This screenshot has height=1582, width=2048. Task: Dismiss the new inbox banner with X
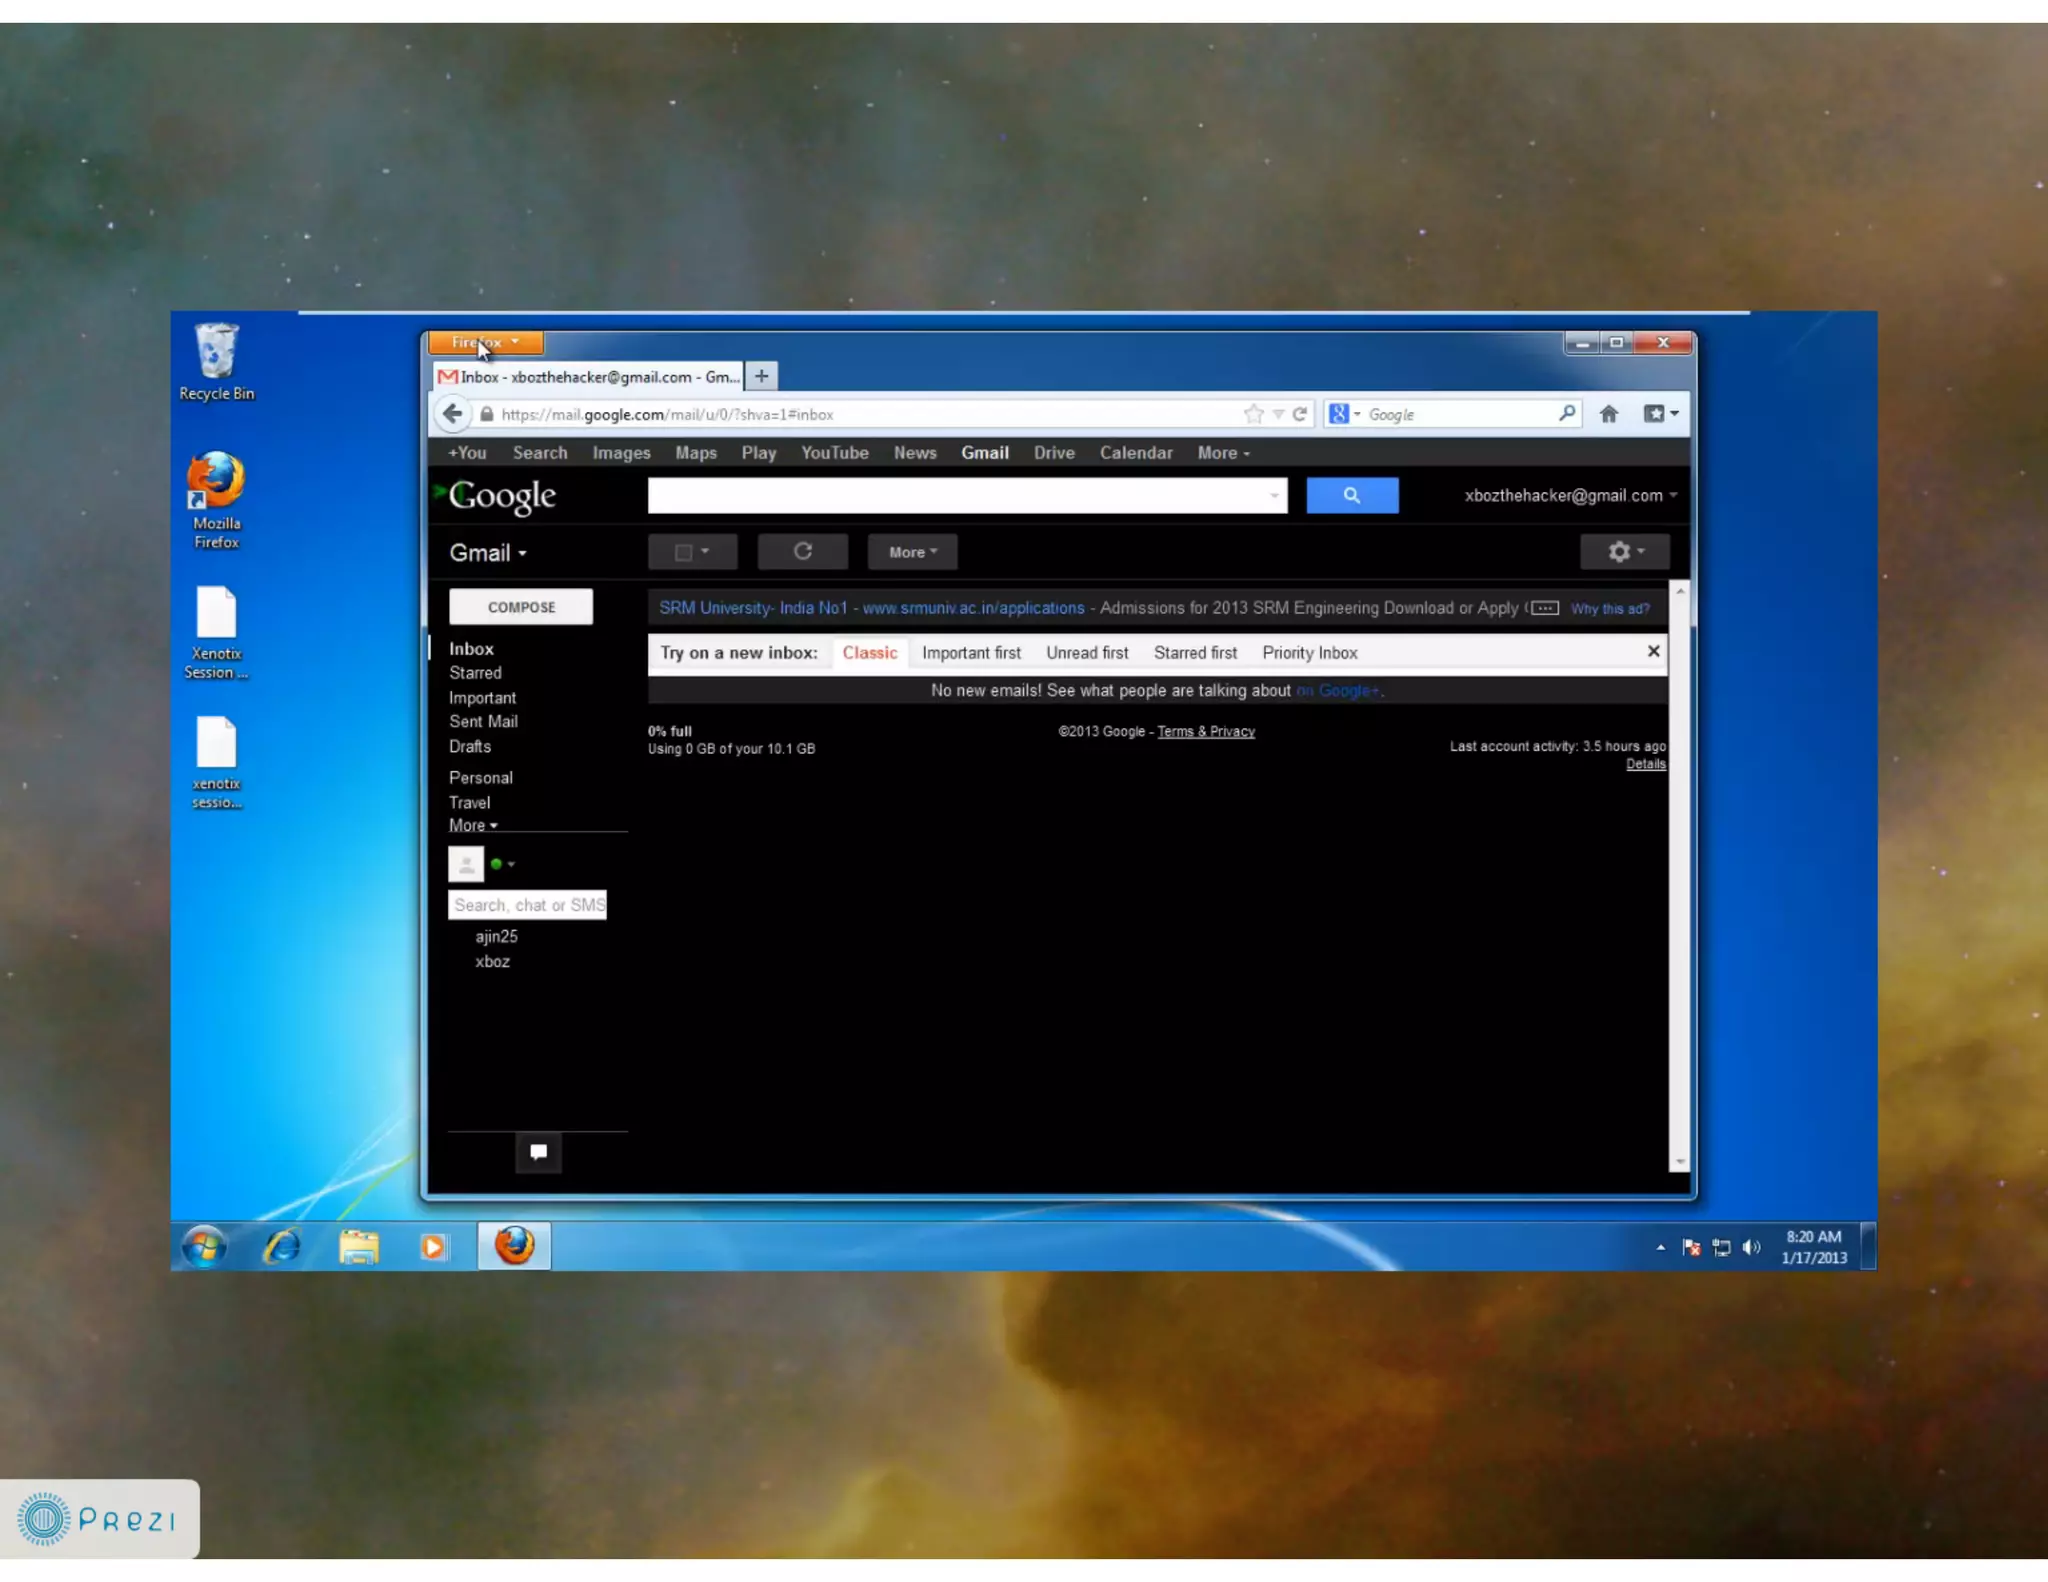tap(1653, 651)
